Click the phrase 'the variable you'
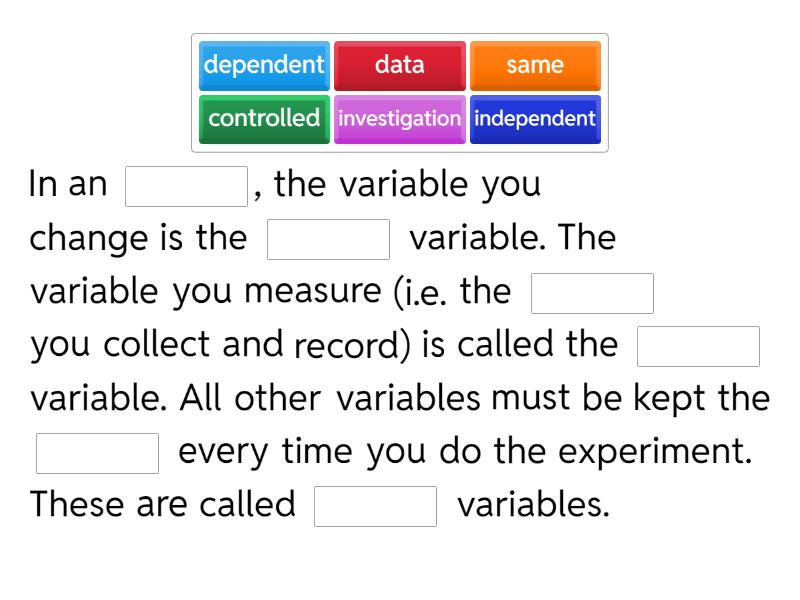800x600 pixels. 407,185
